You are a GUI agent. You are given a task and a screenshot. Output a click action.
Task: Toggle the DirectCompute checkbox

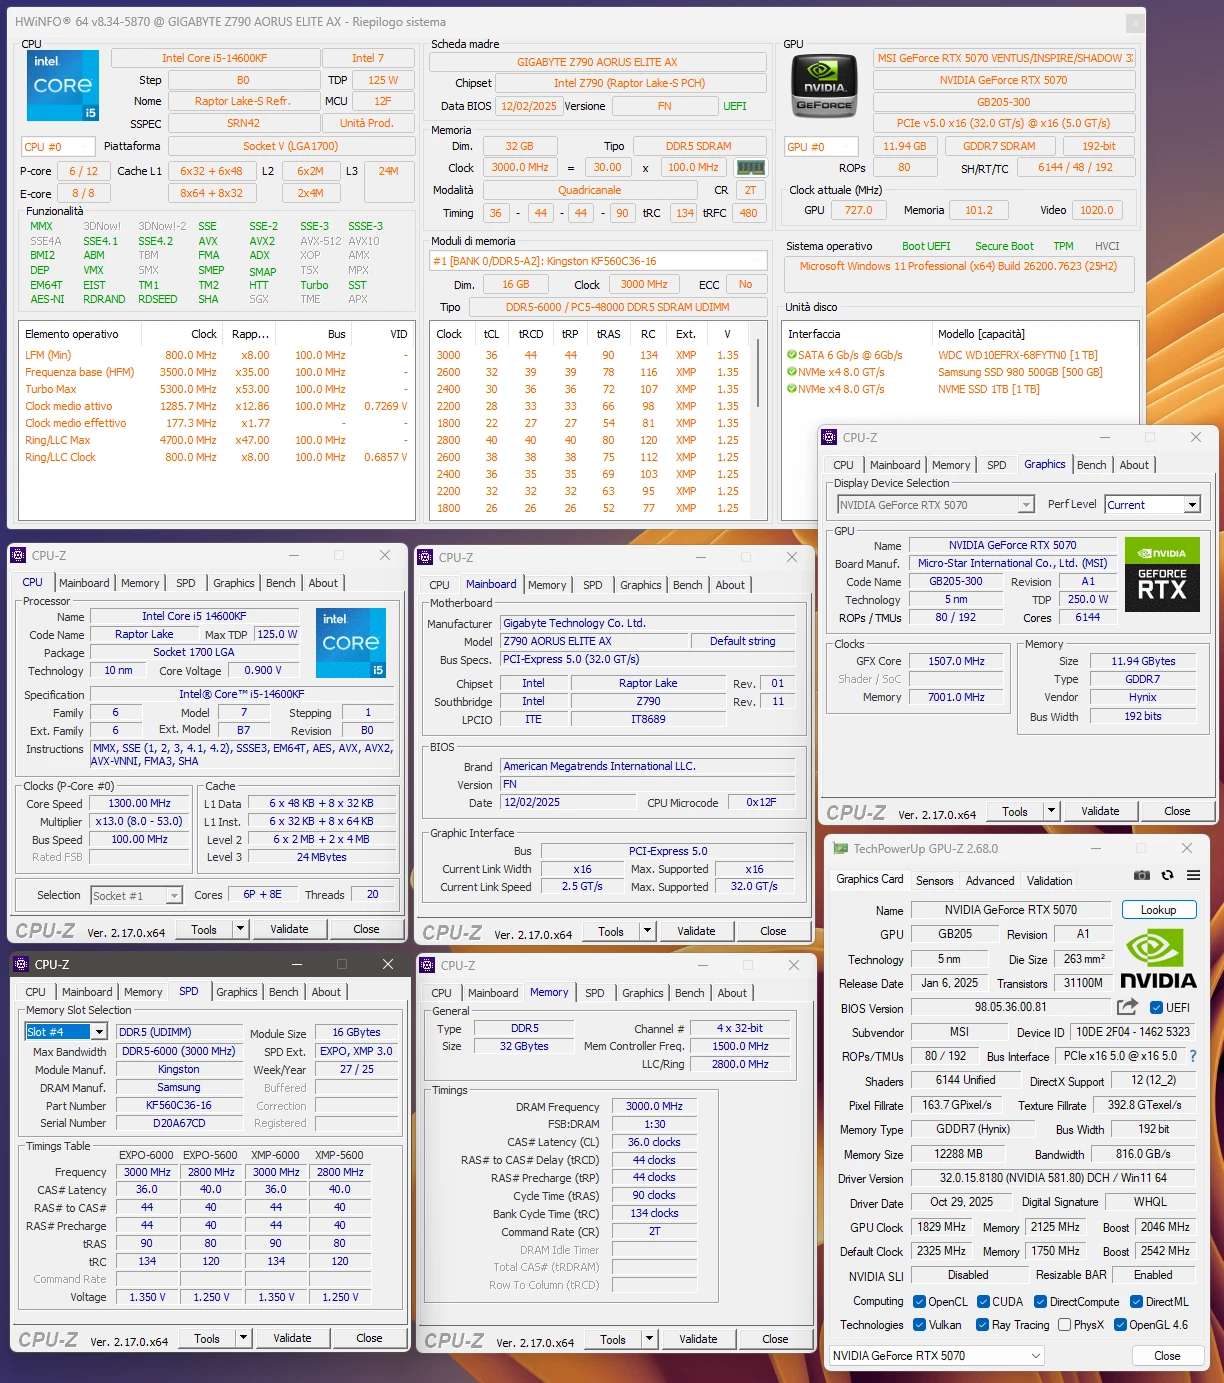(1040, 1301)
